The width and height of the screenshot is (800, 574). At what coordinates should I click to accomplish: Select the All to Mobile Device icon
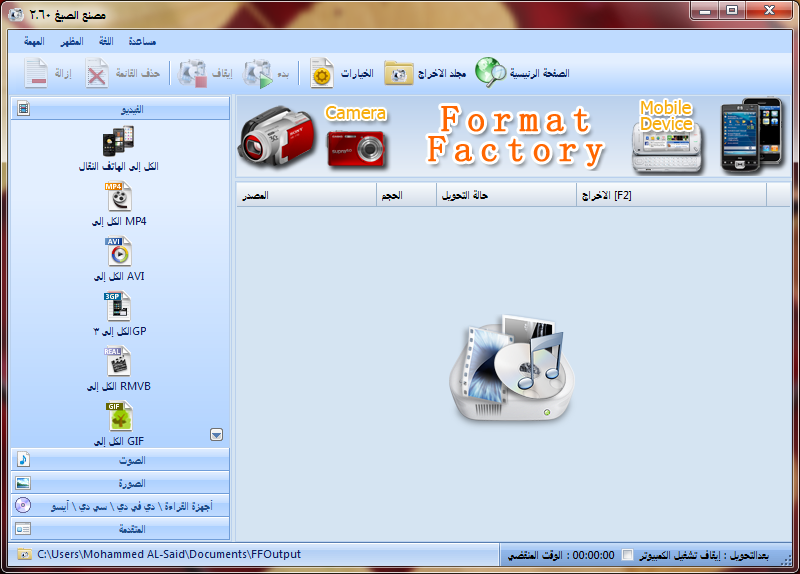[x=118, y=141]
